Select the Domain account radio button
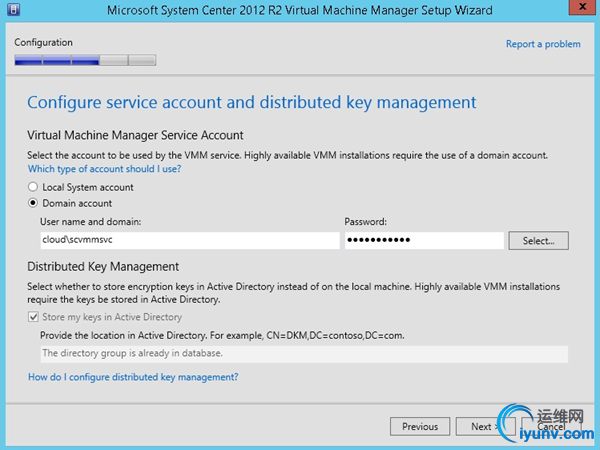The image size is (600, 450). [x=33, y=203]
